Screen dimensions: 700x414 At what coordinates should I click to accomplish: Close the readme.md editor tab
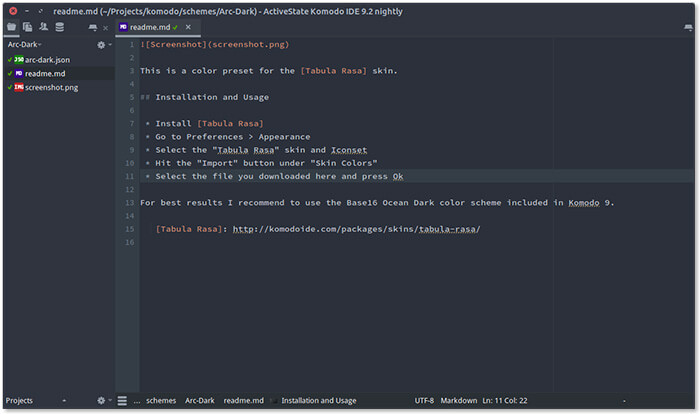(x=188, y=27)
